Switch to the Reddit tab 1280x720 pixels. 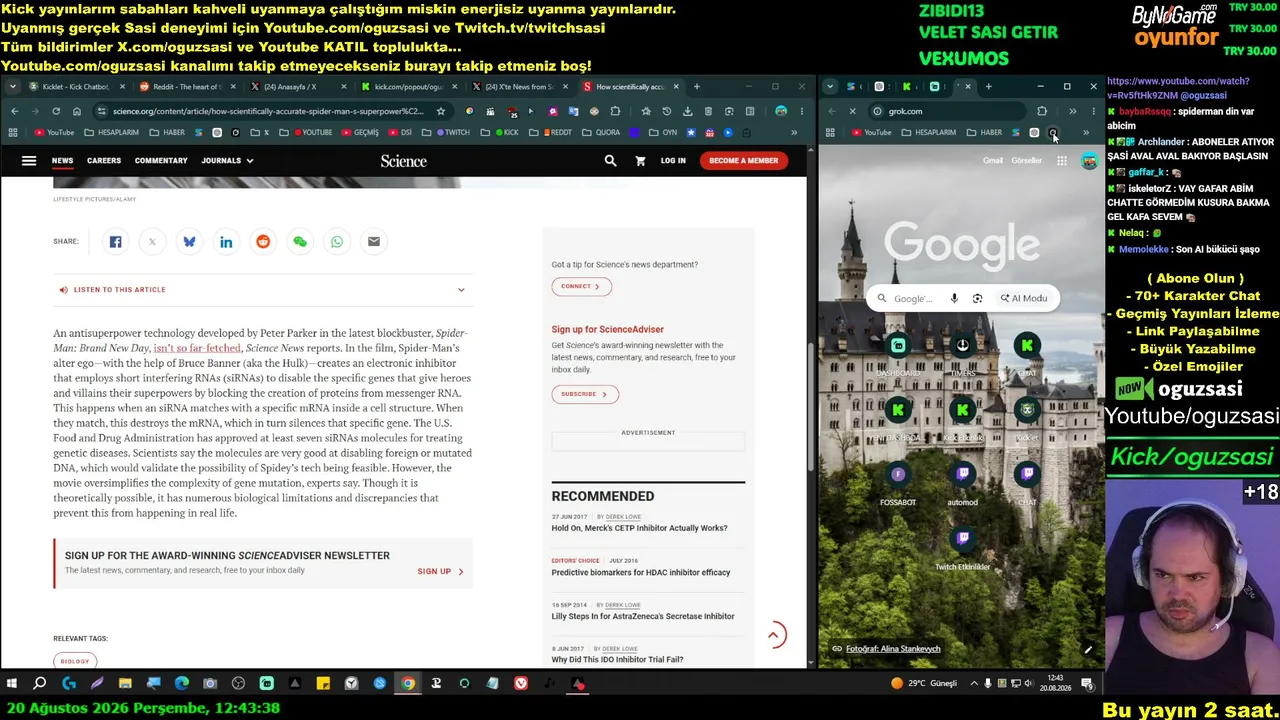click(187, 87)
